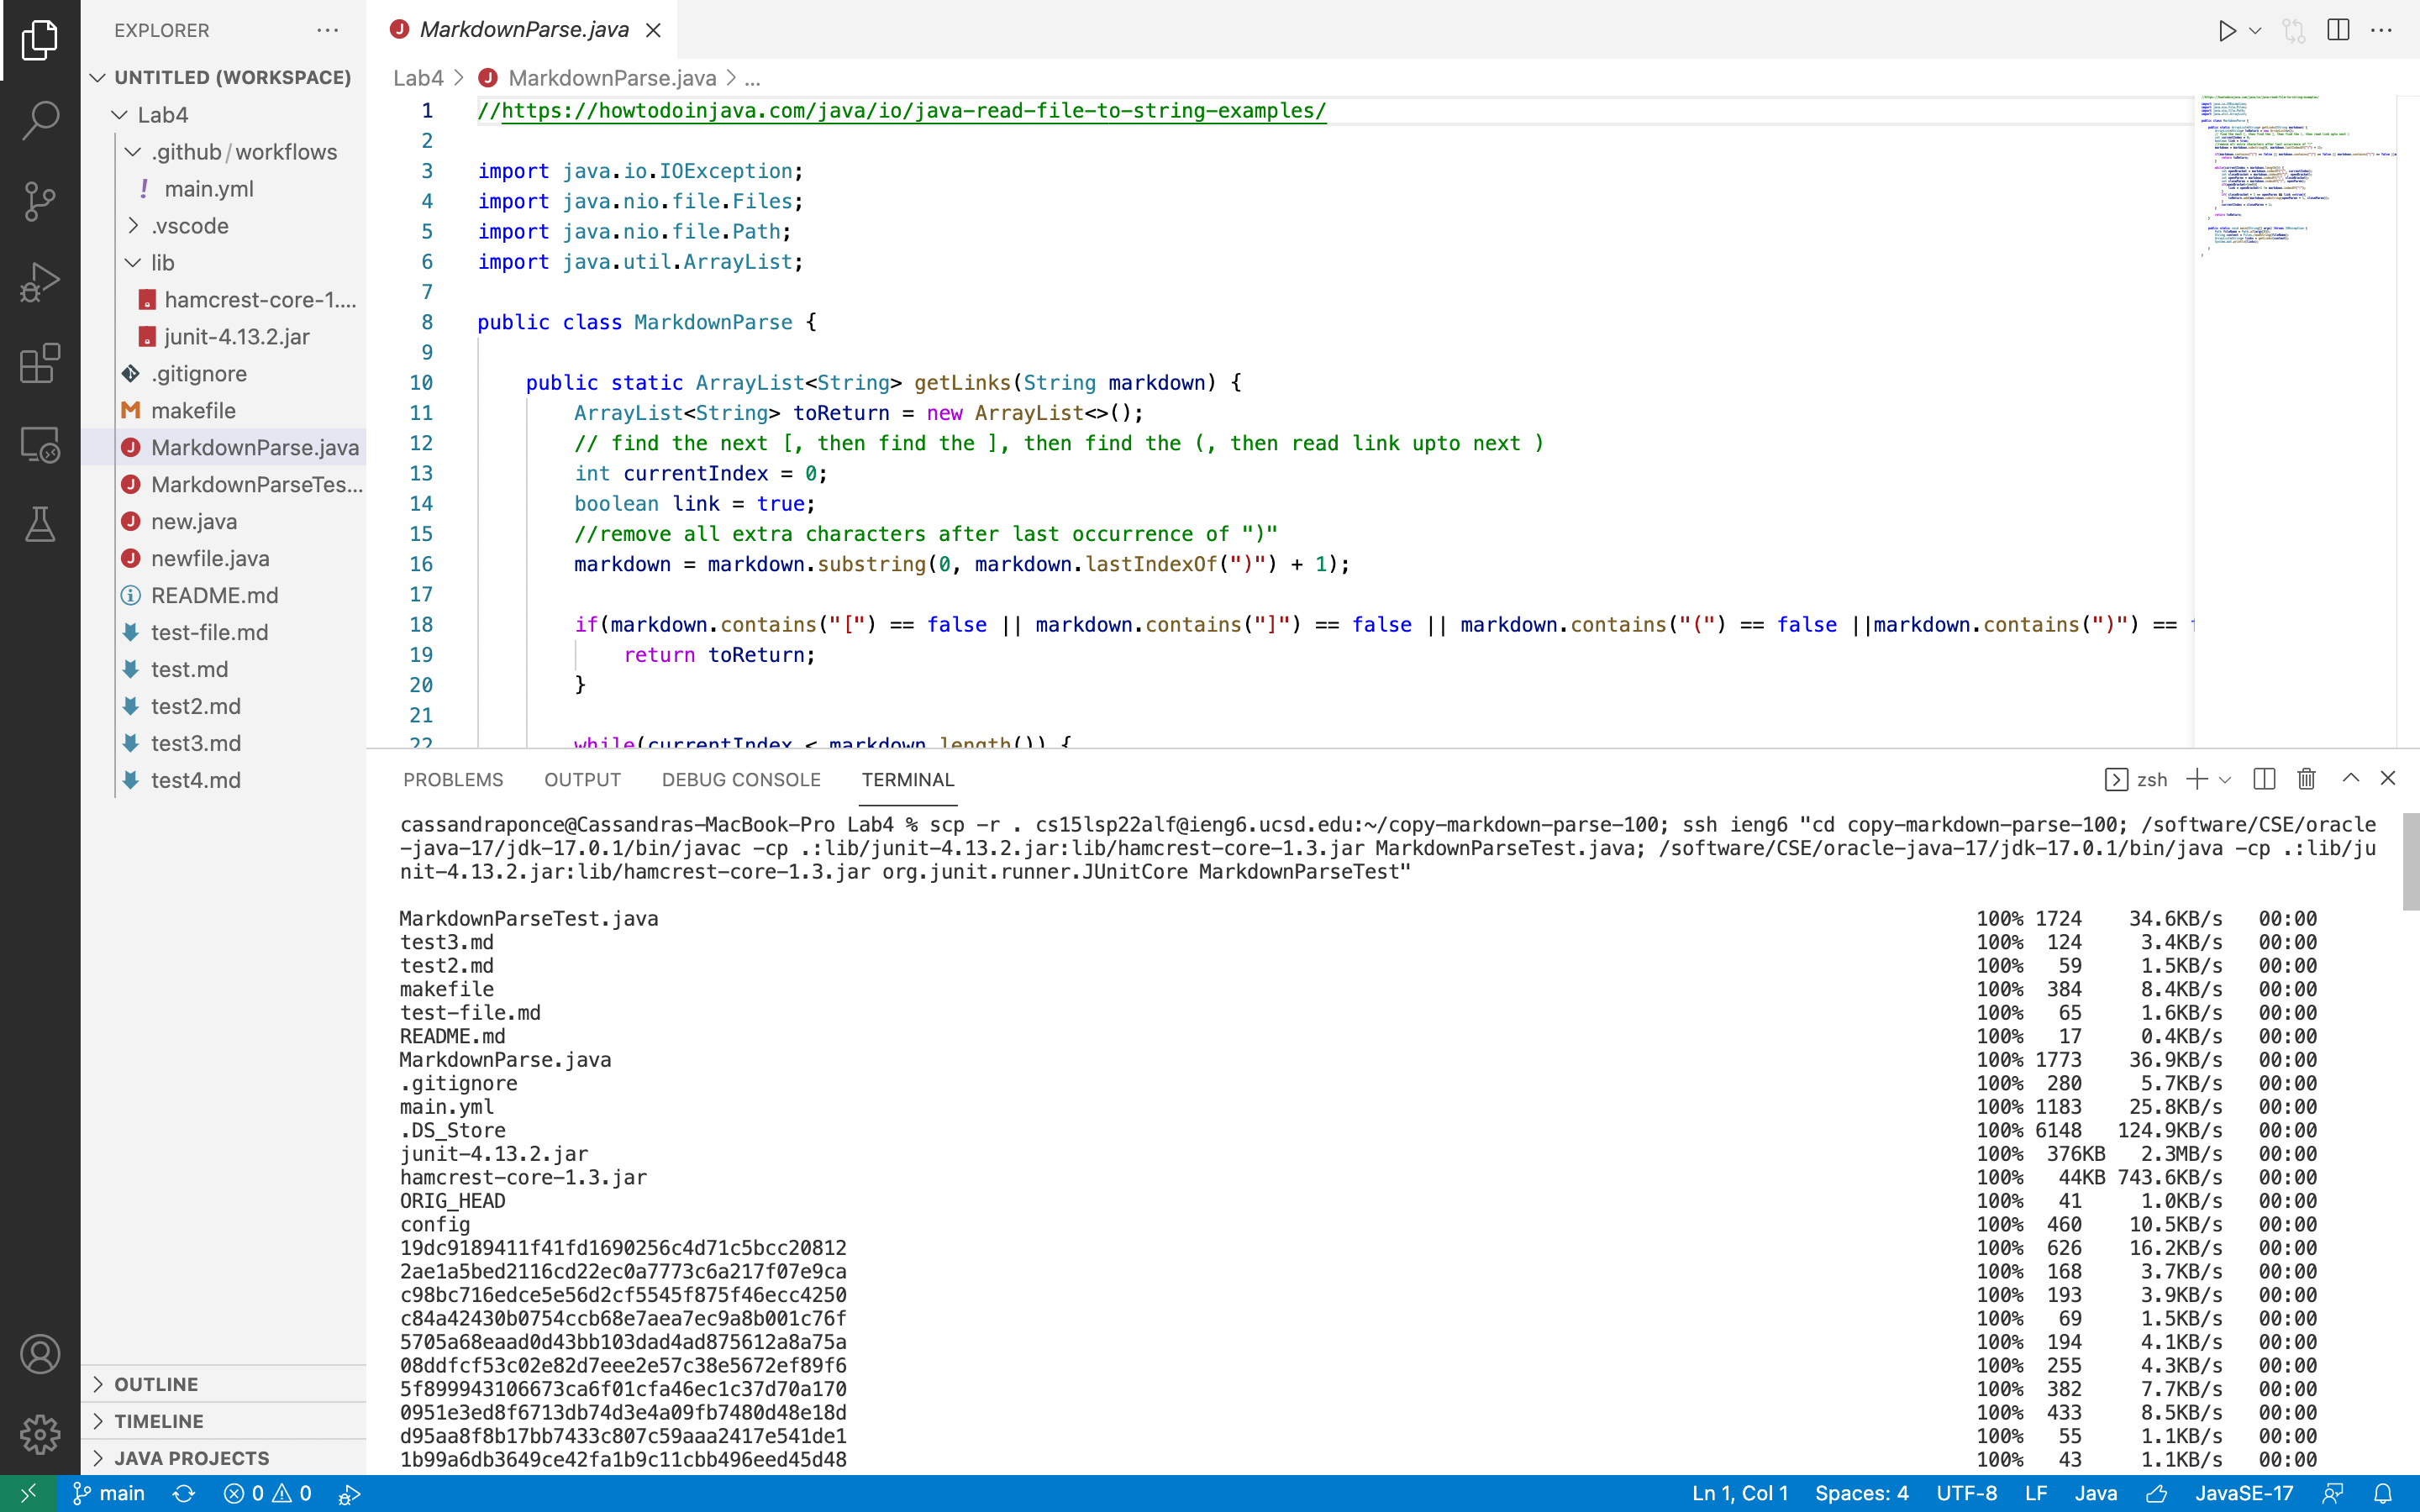
Task: Open the Manage gear menu
Action: tap(40, 1434)
